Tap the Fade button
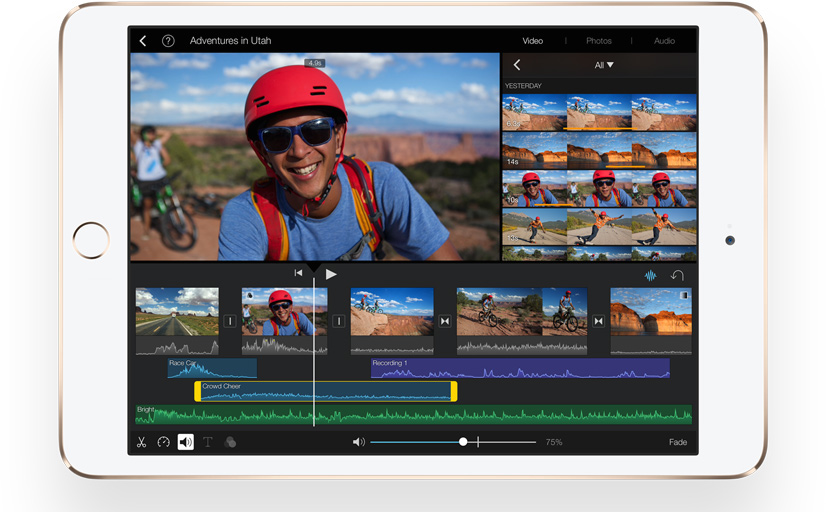 point(678,442)
